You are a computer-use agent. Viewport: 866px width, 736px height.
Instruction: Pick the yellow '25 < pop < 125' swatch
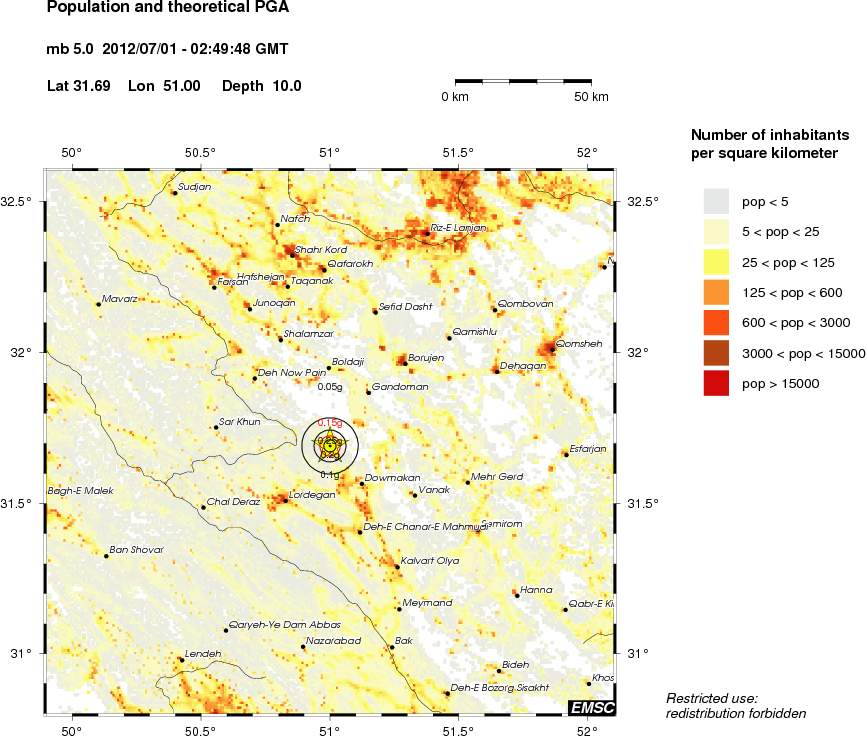point(716,262)
